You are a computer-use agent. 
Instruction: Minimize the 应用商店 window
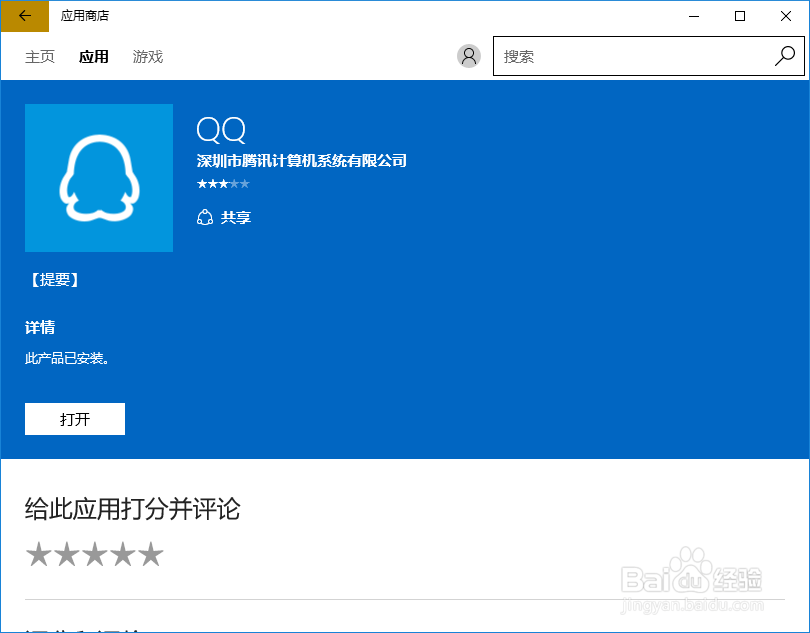pos(694,16)
